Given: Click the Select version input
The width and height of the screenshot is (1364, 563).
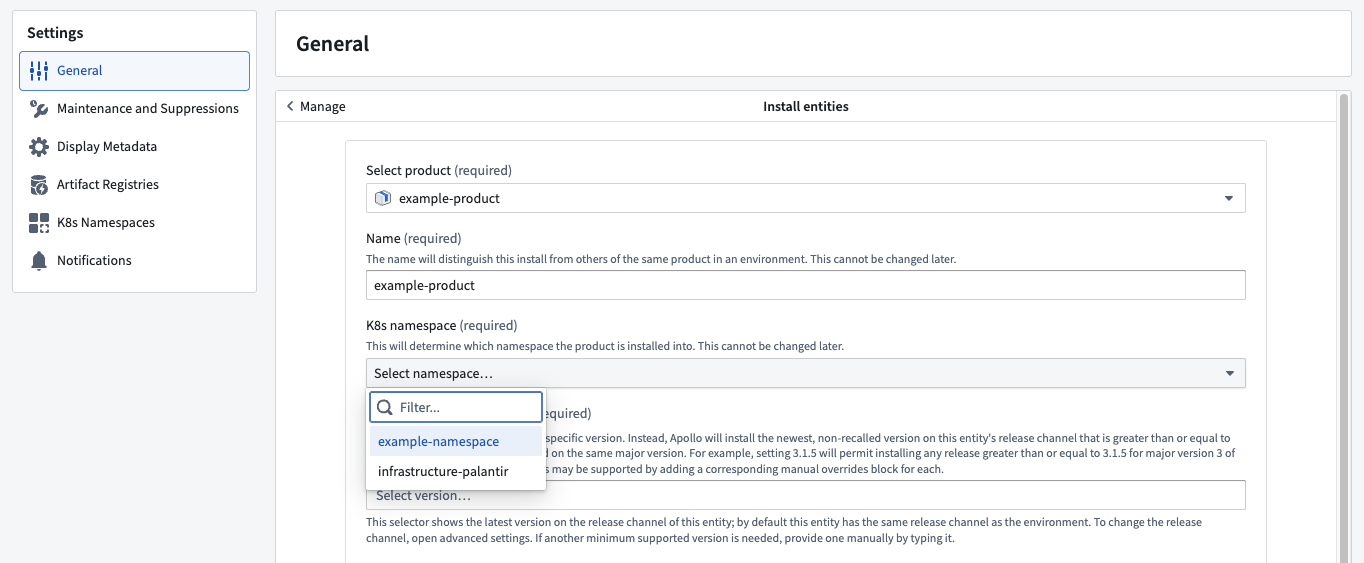Looking at the screenshot, I should click(x=806, y=495).
